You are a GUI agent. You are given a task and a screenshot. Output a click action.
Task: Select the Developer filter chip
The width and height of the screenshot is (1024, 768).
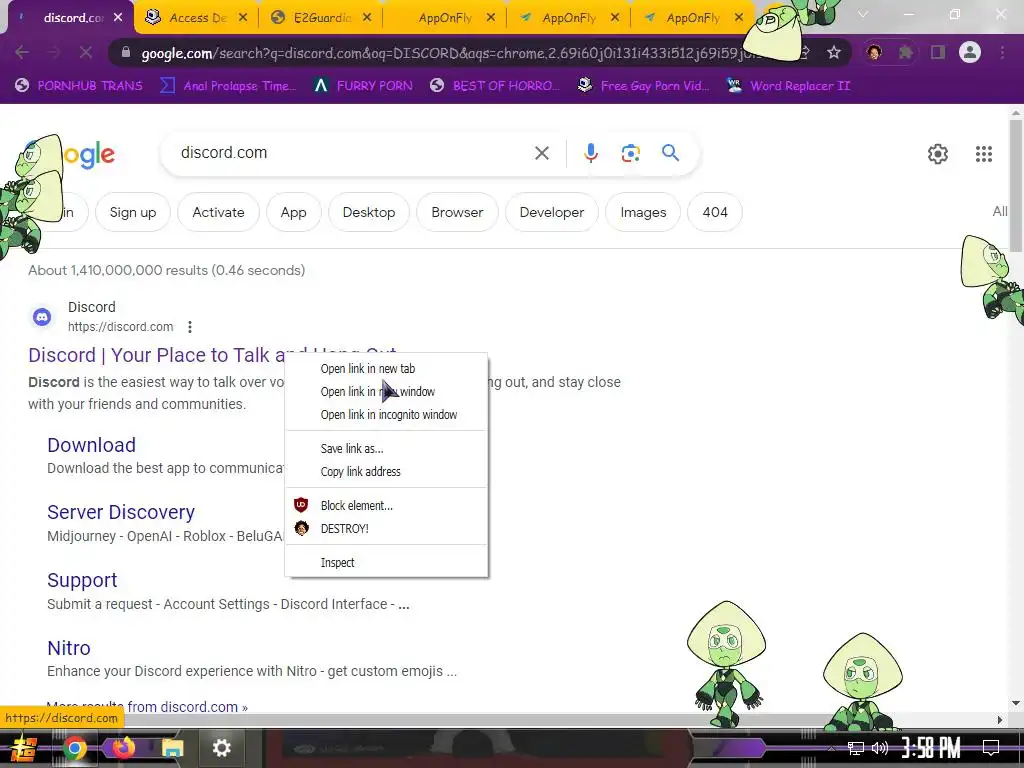[x=552, y=212]
